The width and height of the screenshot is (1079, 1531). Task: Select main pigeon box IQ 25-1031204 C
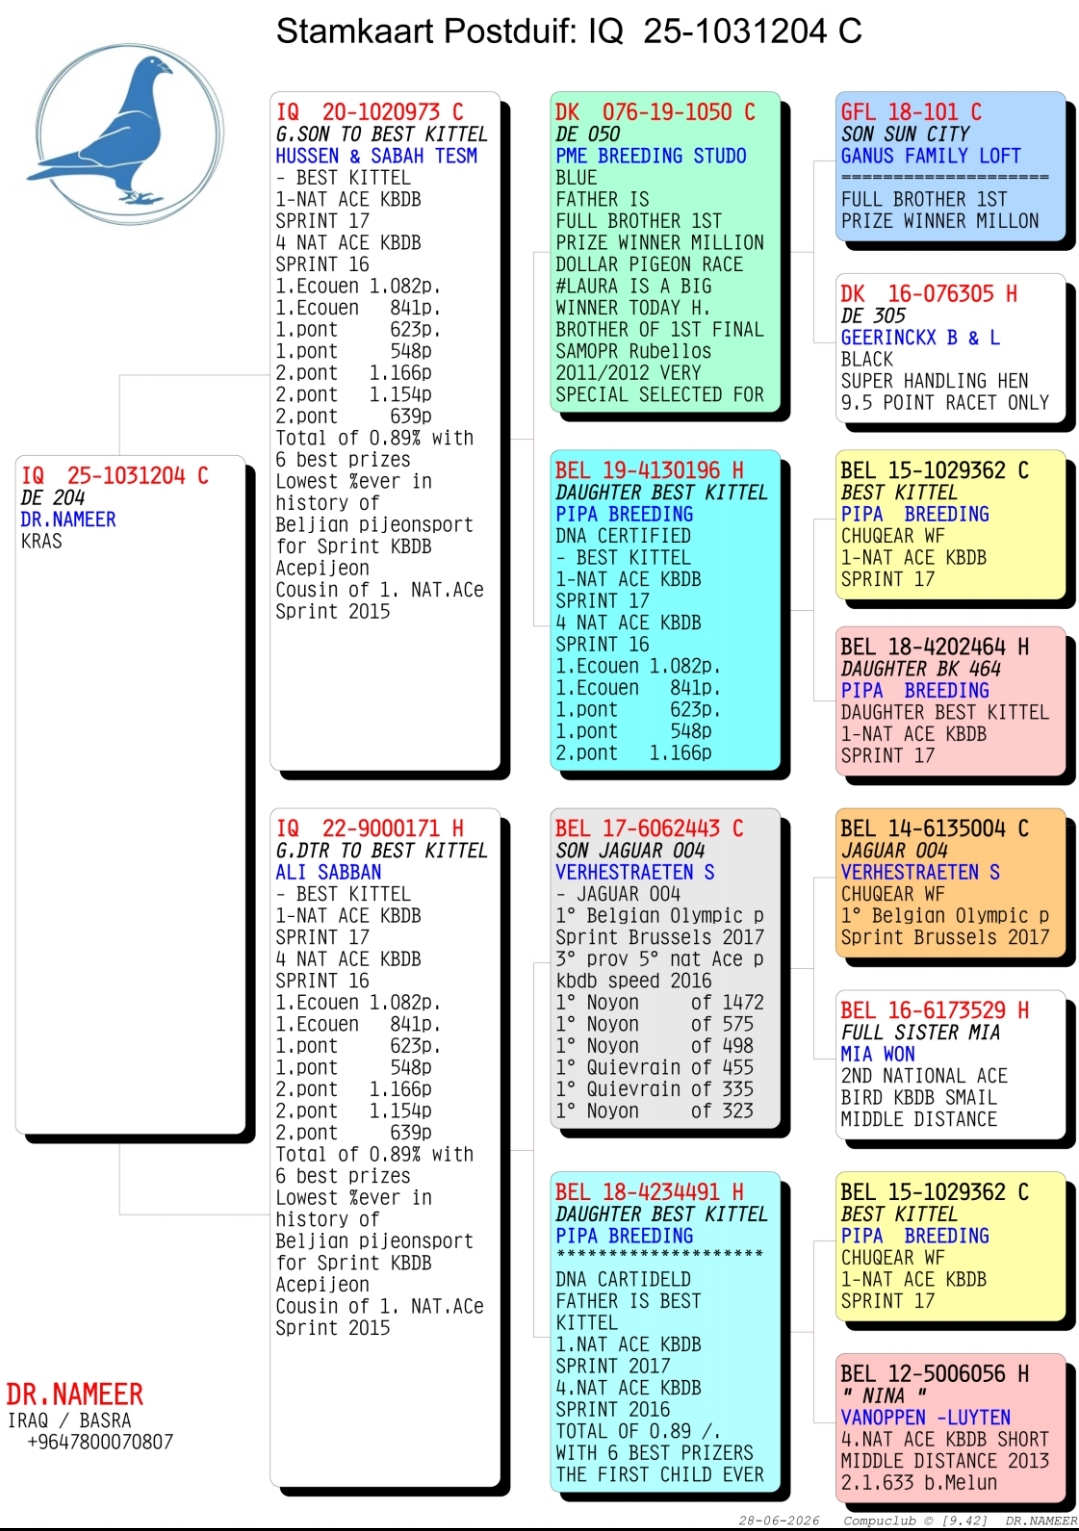[x=130, y=794]
